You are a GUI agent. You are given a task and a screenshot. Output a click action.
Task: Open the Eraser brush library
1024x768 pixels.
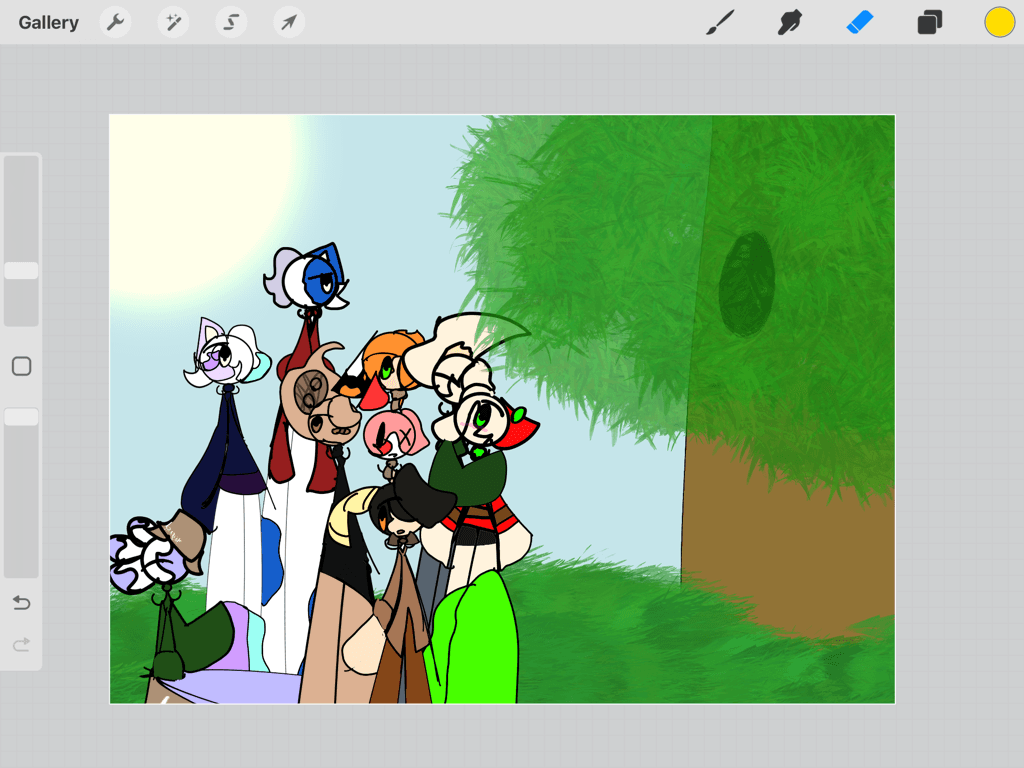pos(859,22)
